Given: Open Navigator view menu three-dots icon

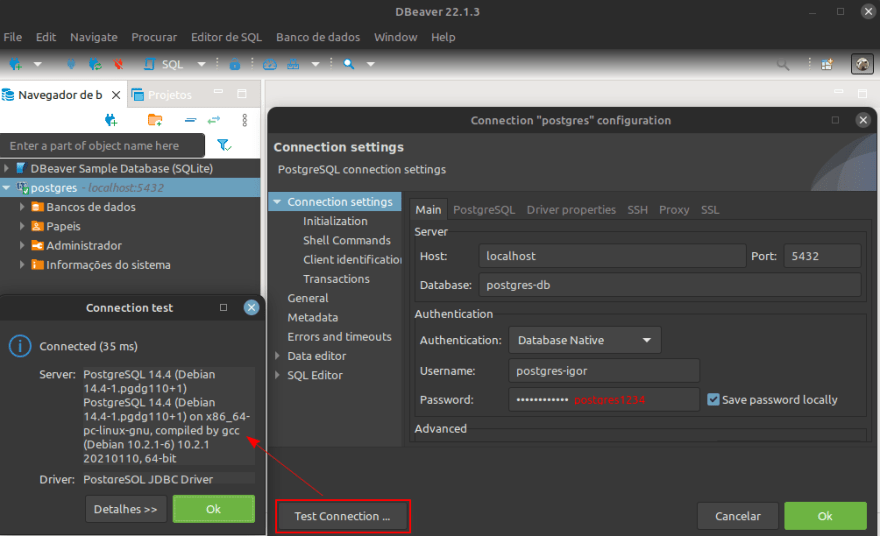Looking at the screenshot, I should tap(244, 120).
